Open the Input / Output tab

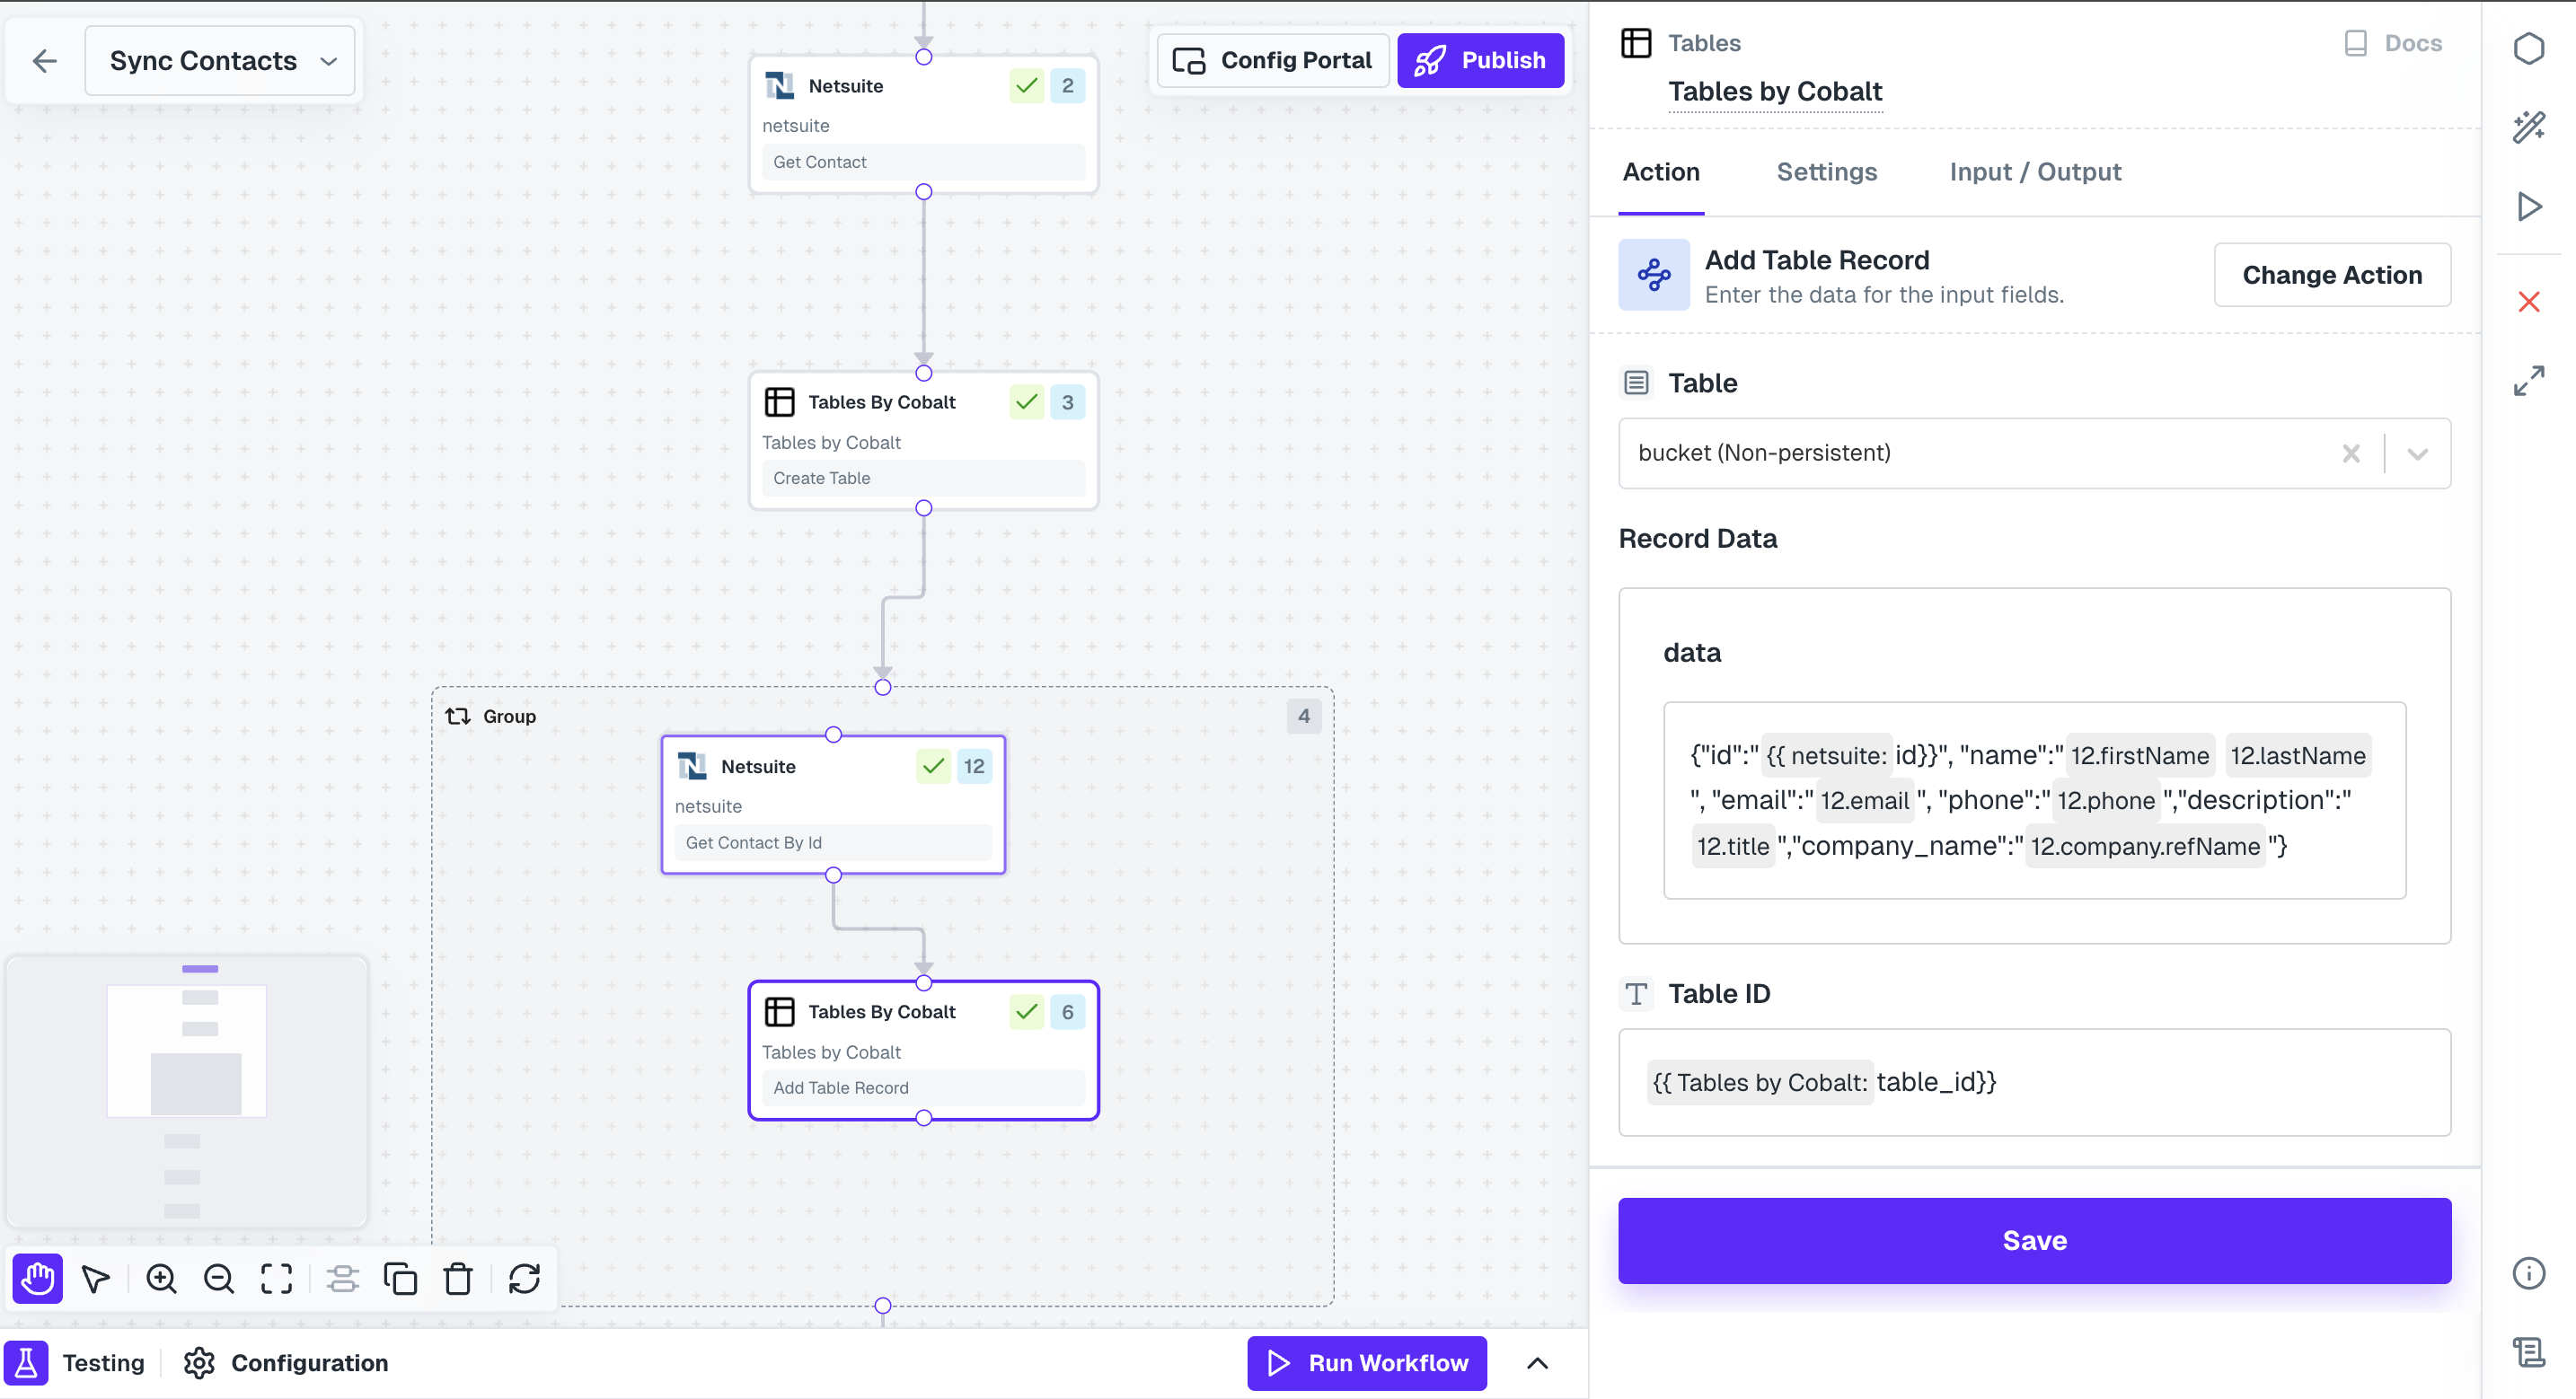2035,172
